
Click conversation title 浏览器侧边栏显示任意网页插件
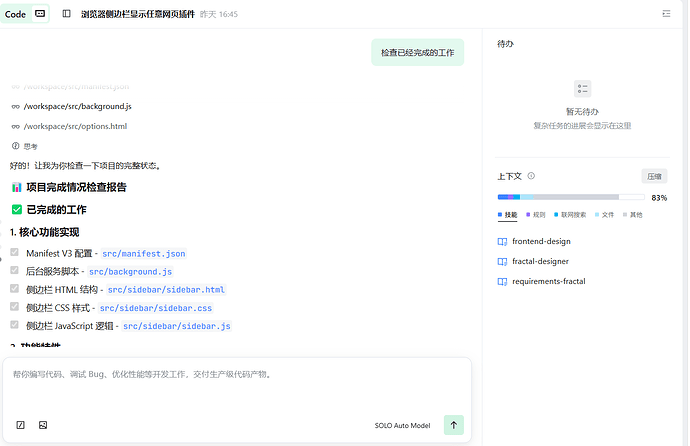pos(138,14)
